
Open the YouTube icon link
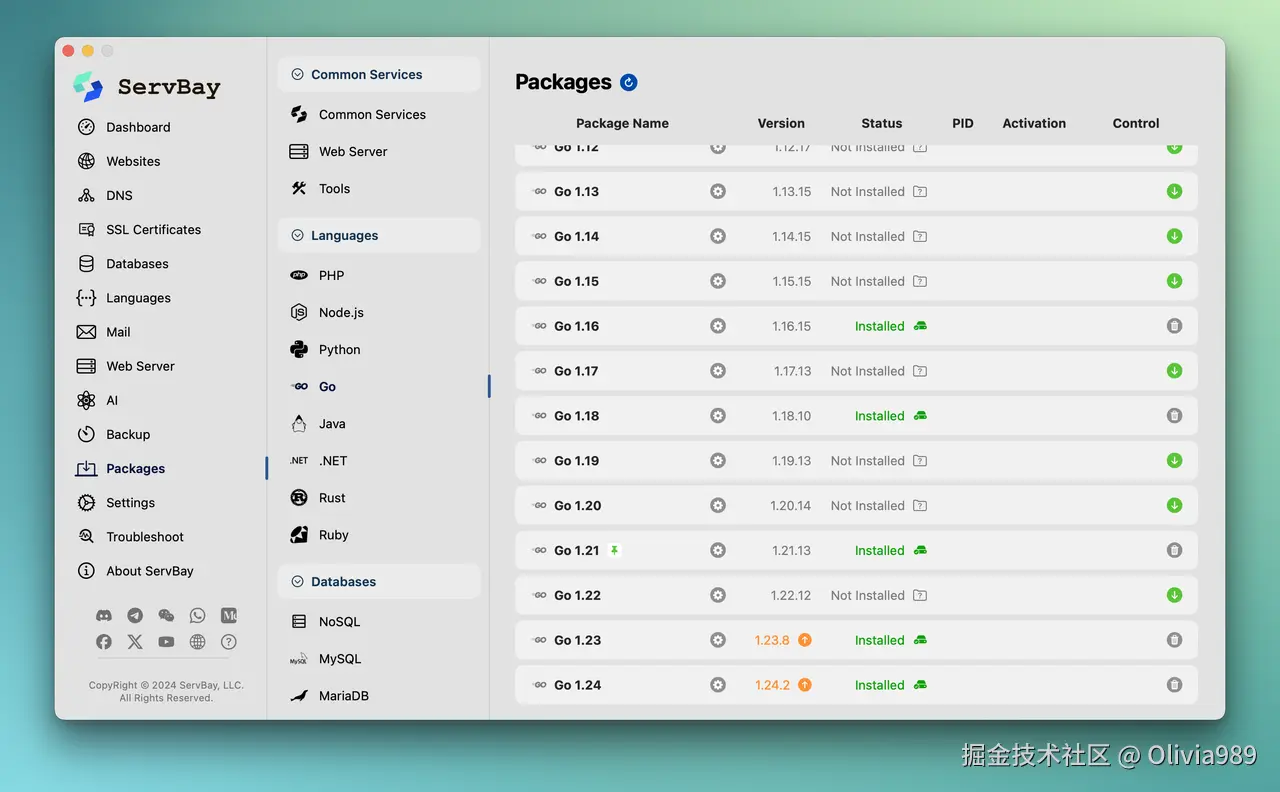click(166, 642)
